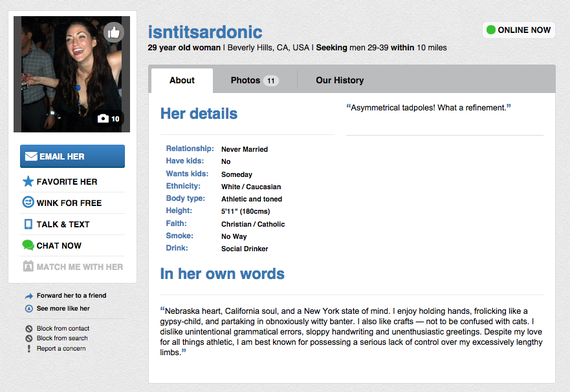Click the Chat Now link

pyautogui.click(x=59, y=246)
